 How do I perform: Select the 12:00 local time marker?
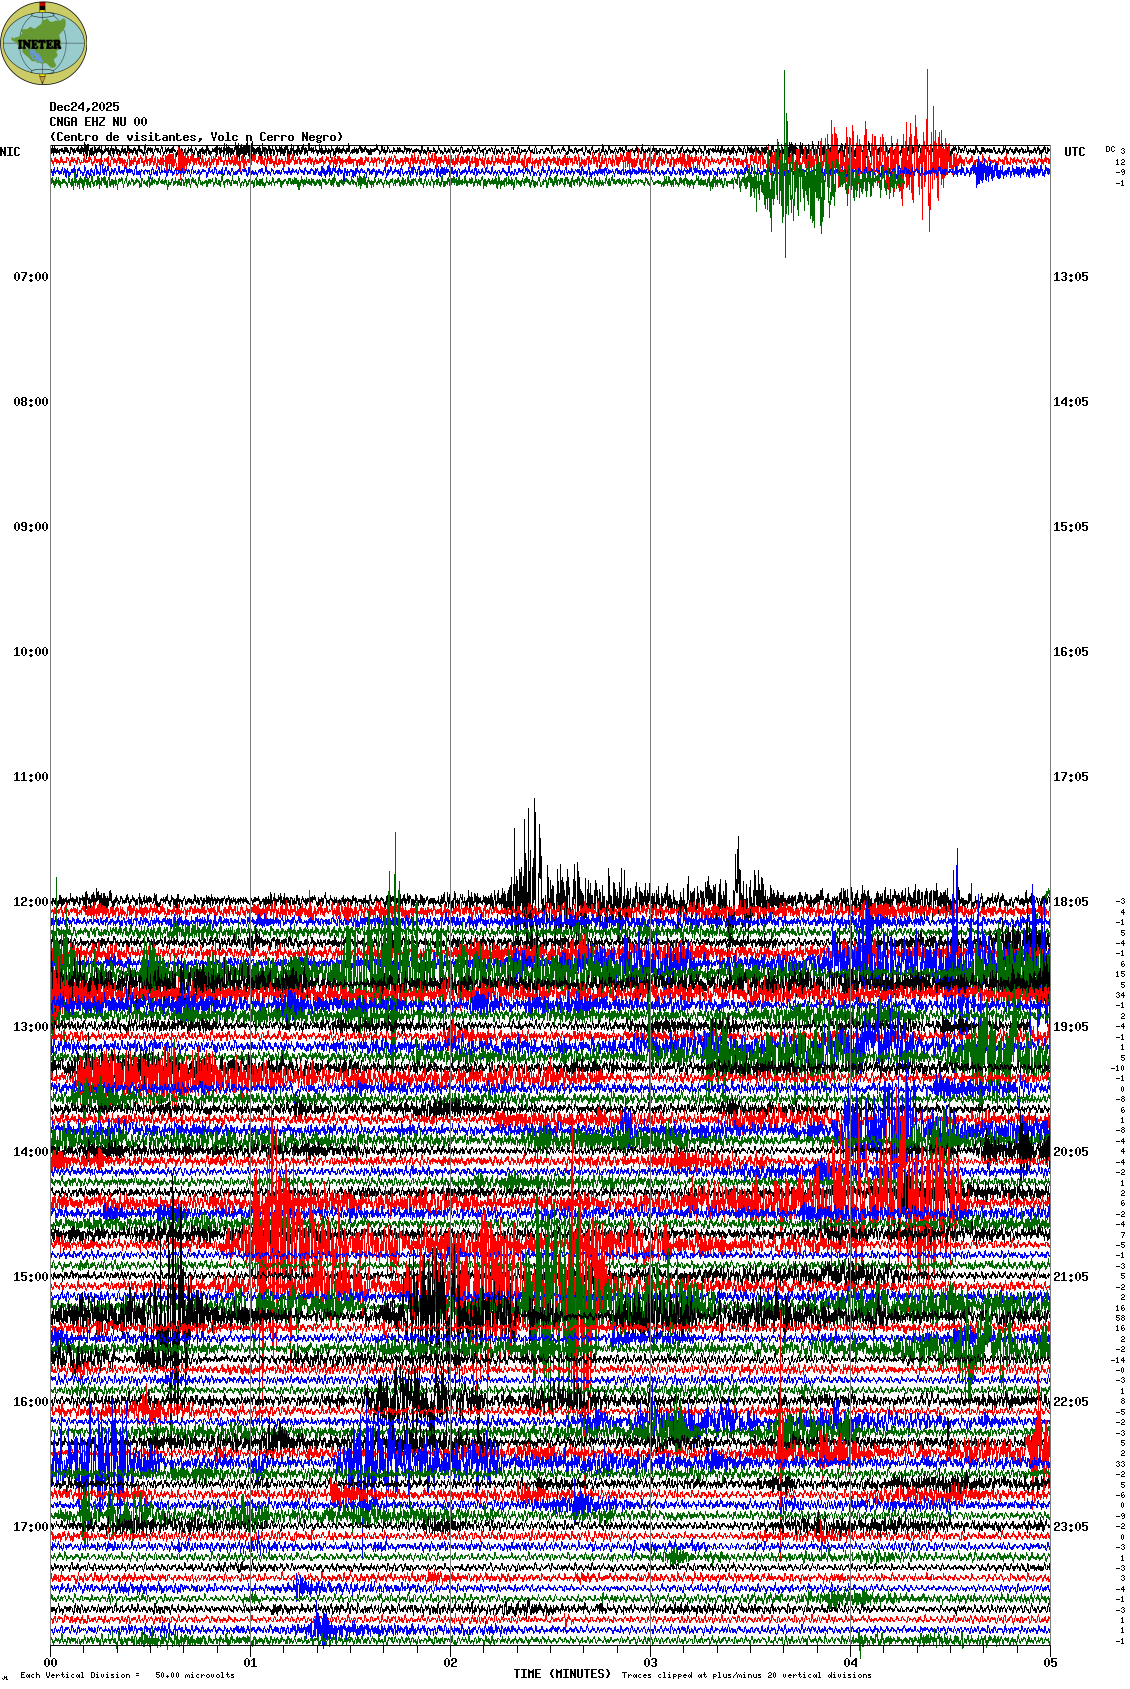point(30,902)
